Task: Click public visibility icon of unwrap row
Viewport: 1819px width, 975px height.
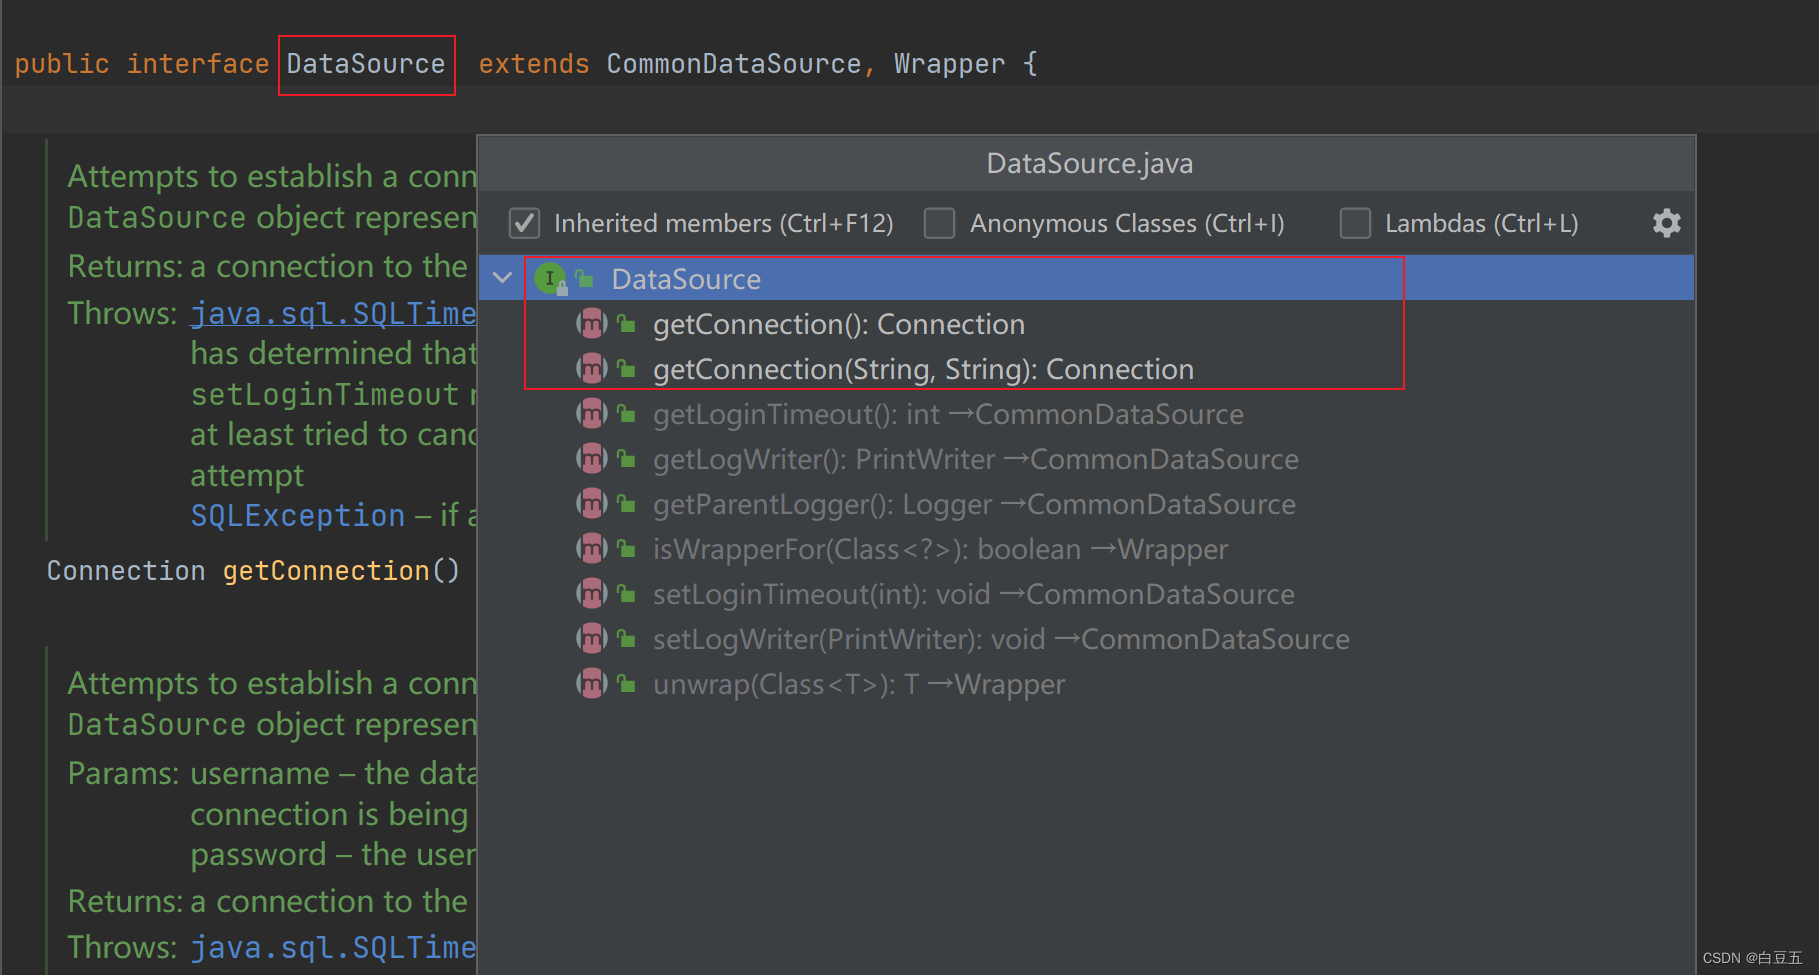Action: click(x=626, y=683)
